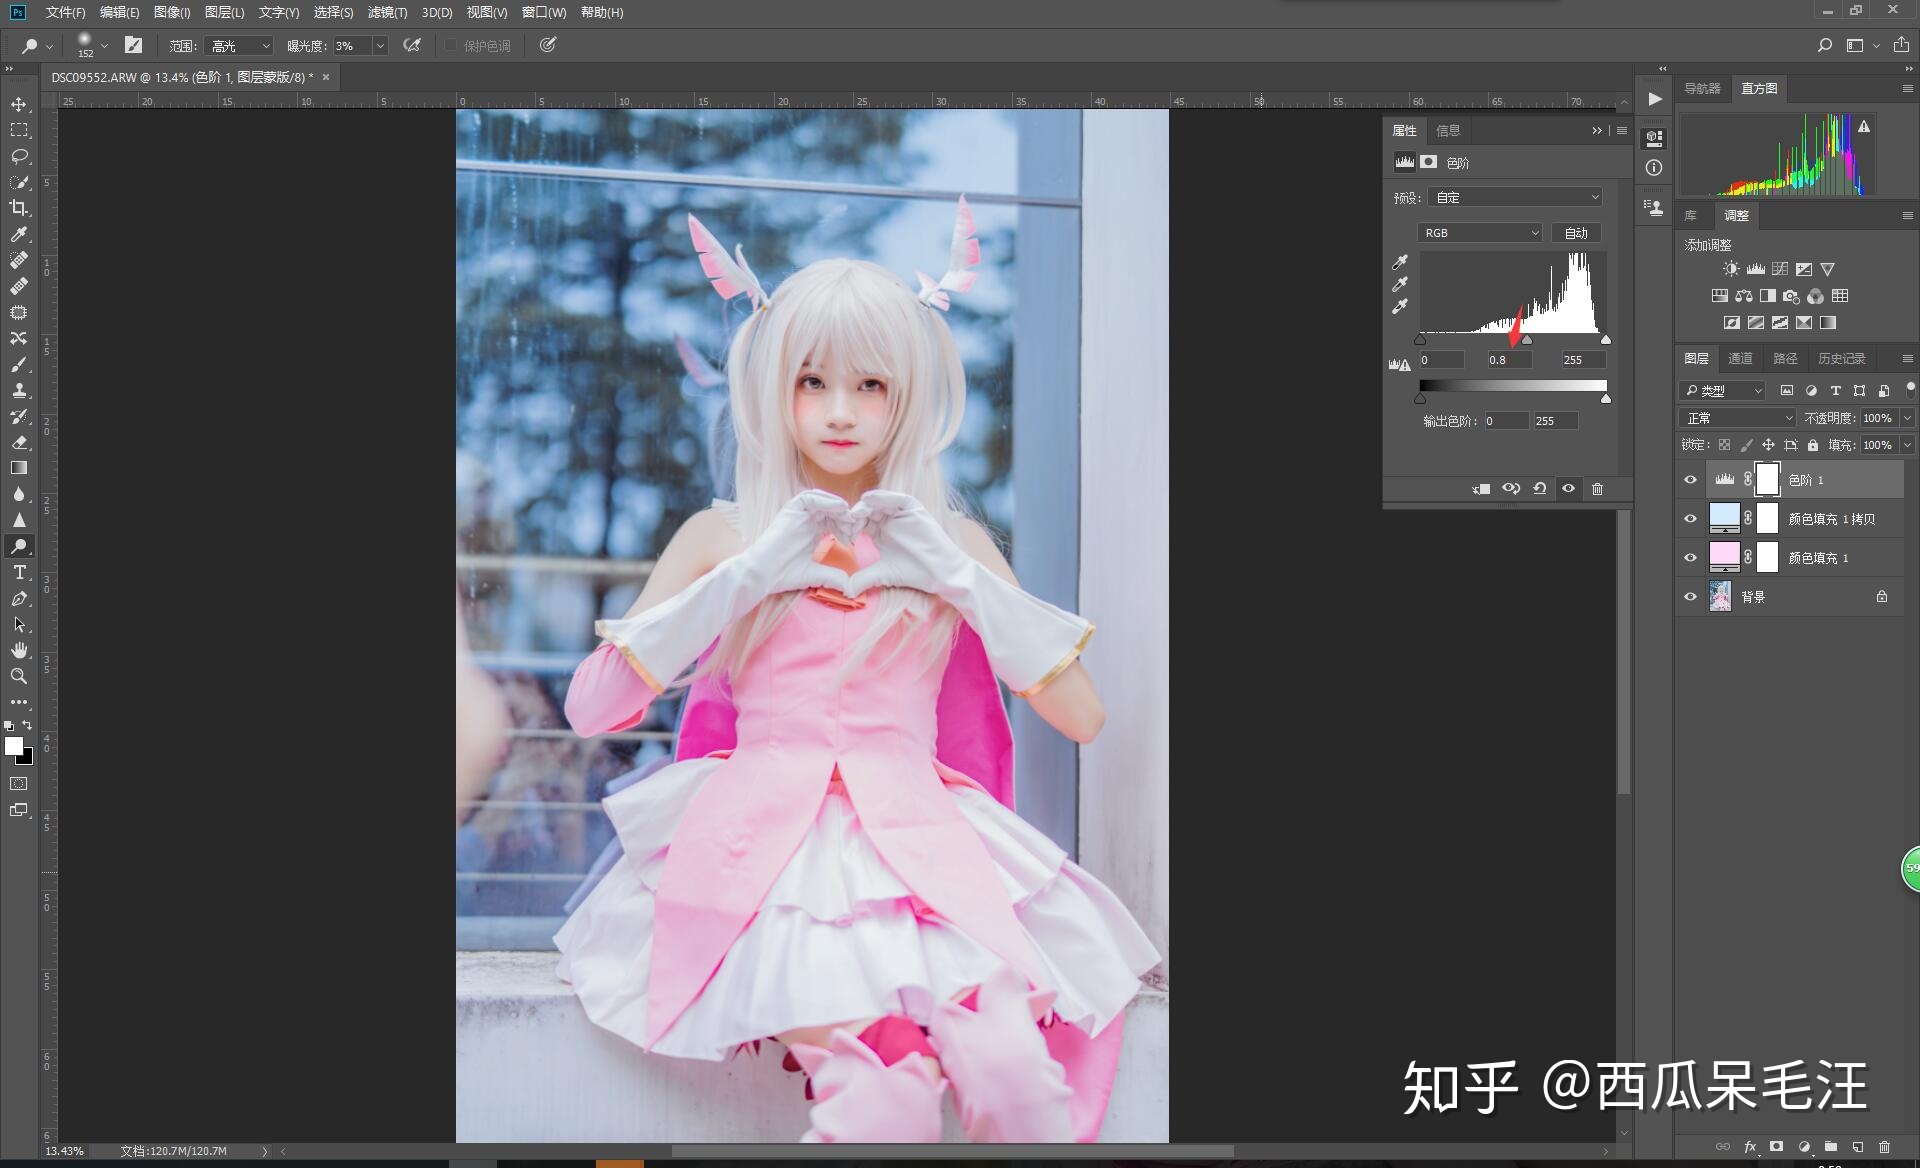Select the Clone Stamp tool
This screenshot has width=1920, height=1168.
pos(19,390)
